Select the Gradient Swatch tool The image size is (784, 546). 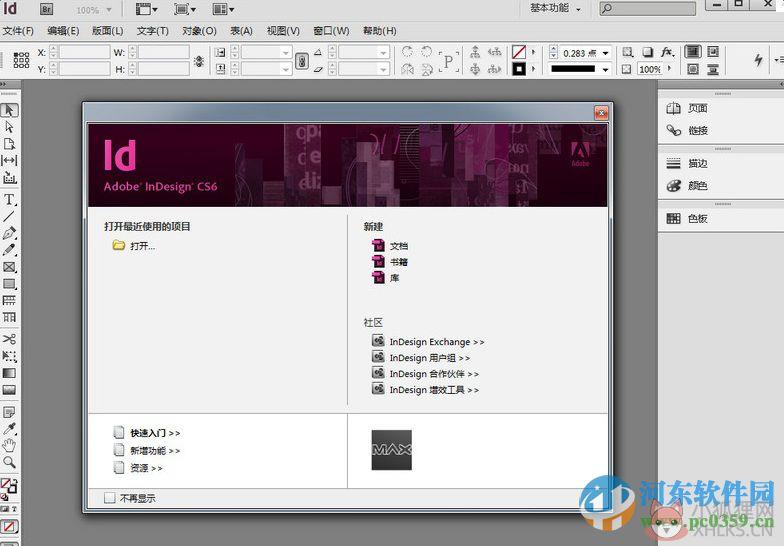tap(9, 373)
